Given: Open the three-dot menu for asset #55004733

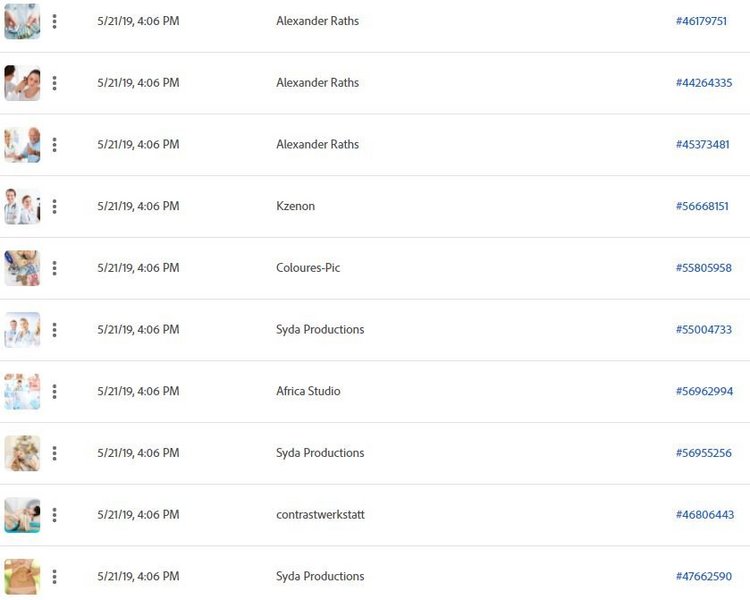Looking at the screenshot, I should coord(55,330).
